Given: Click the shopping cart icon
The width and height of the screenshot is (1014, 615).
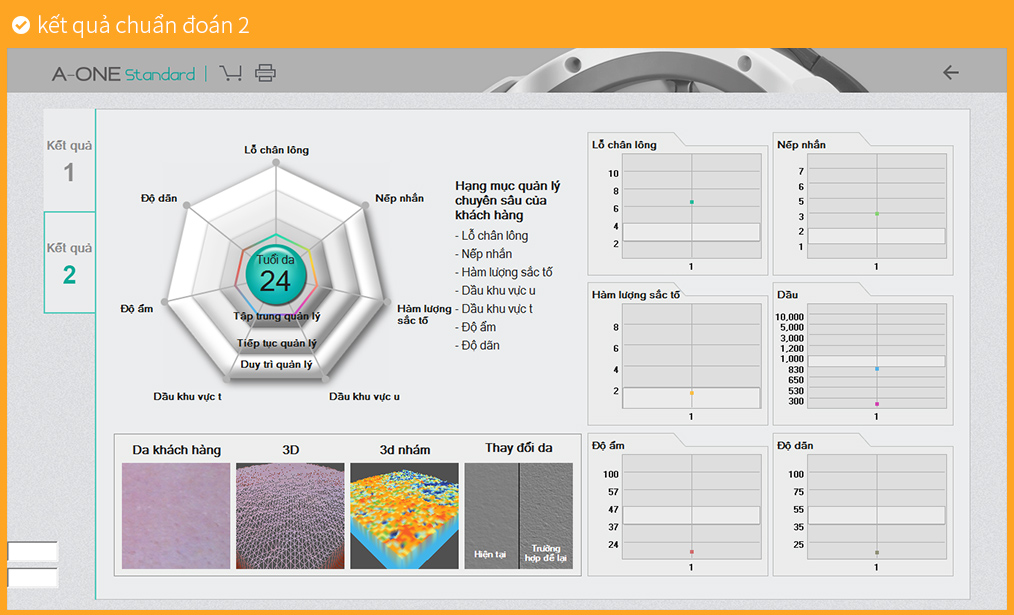Looking at the screenshot, I should point(231,73).
